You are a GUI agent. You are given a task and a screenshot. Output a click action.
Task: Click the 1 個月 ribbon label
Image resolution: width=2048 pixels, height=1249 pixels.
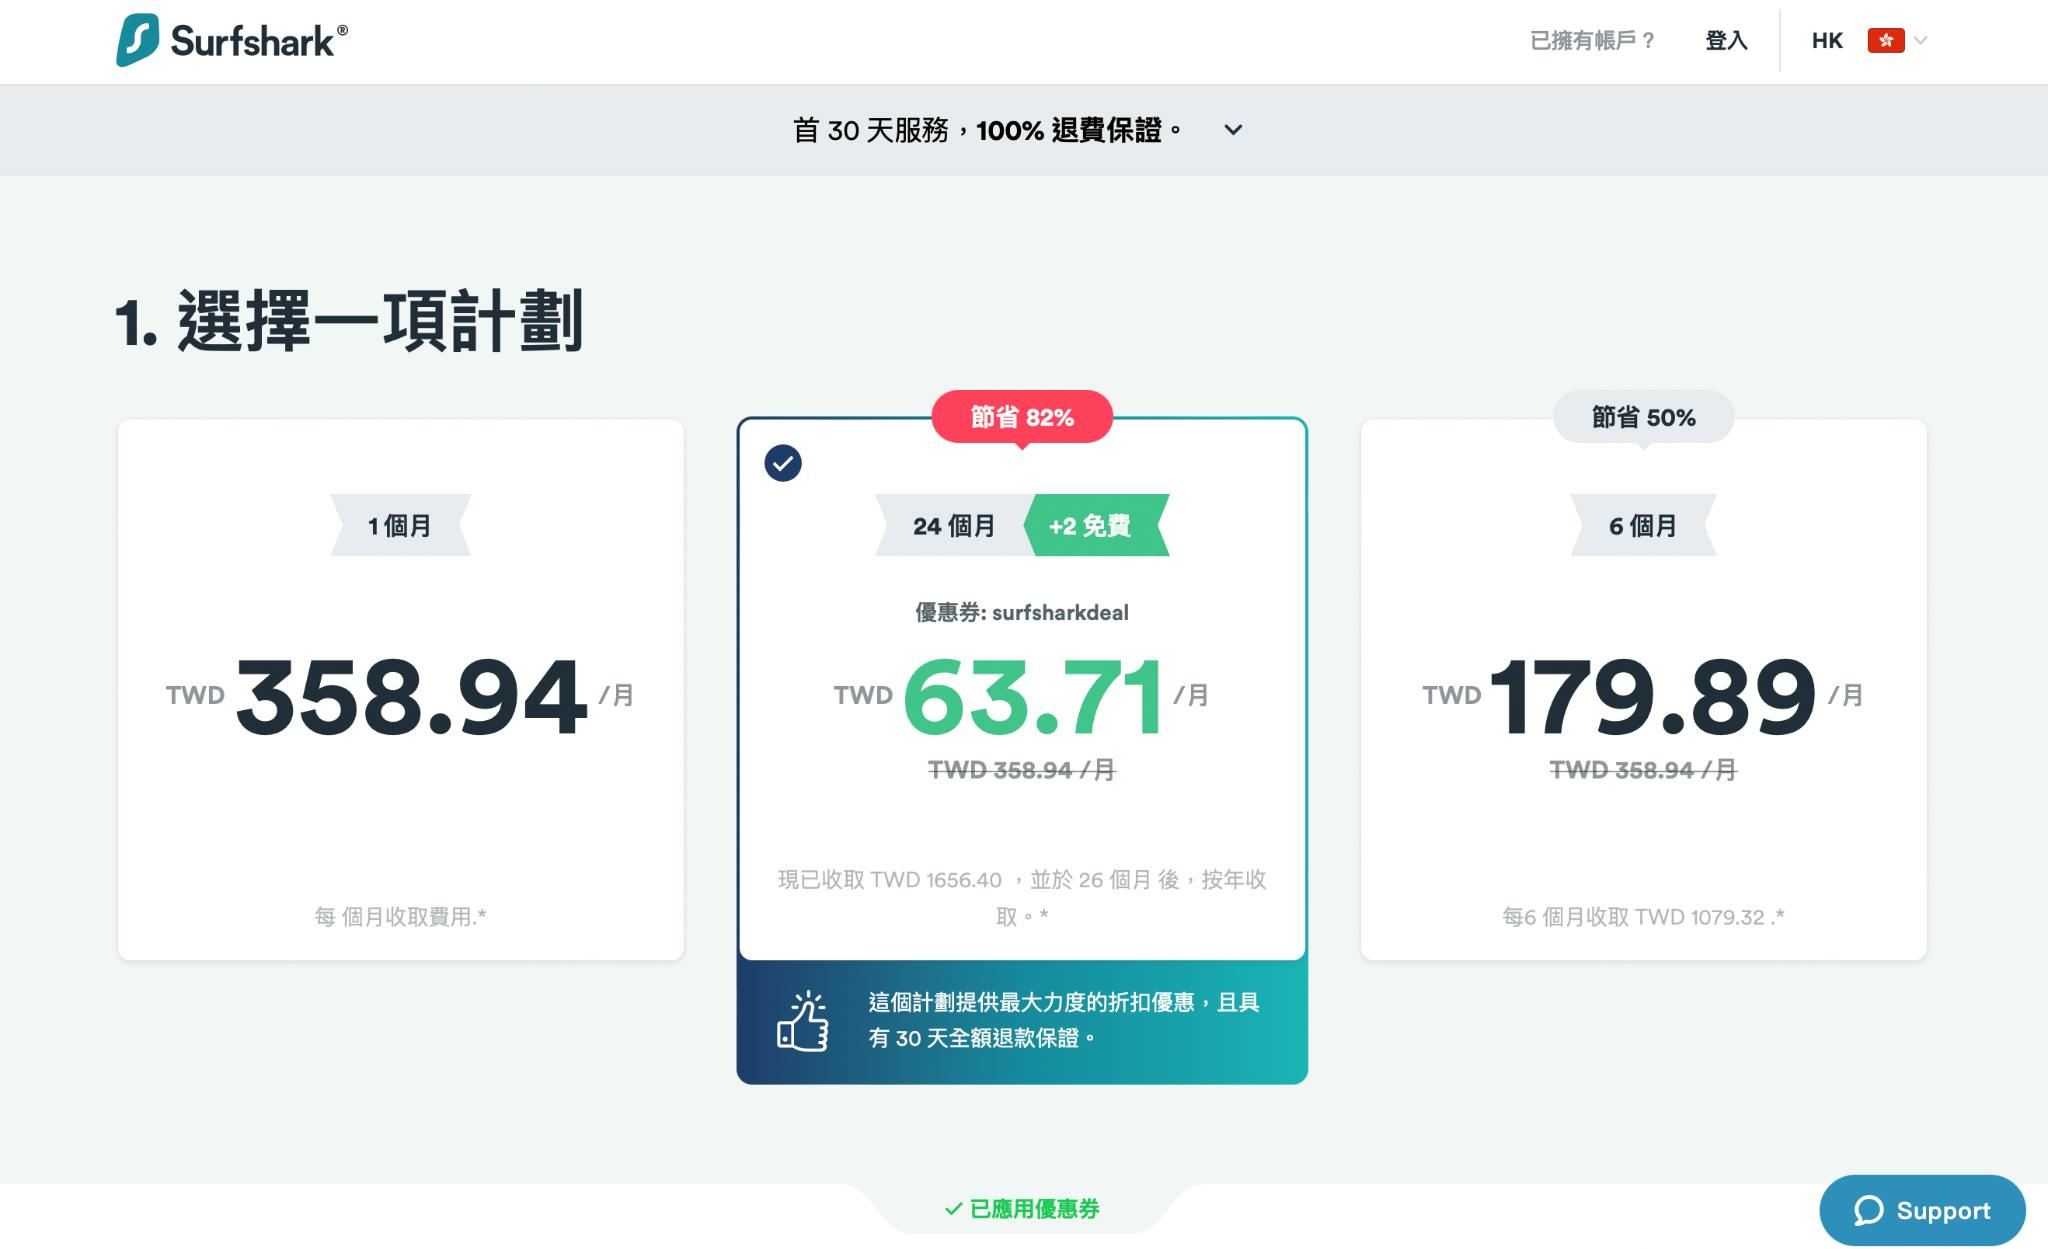point(400,525)
